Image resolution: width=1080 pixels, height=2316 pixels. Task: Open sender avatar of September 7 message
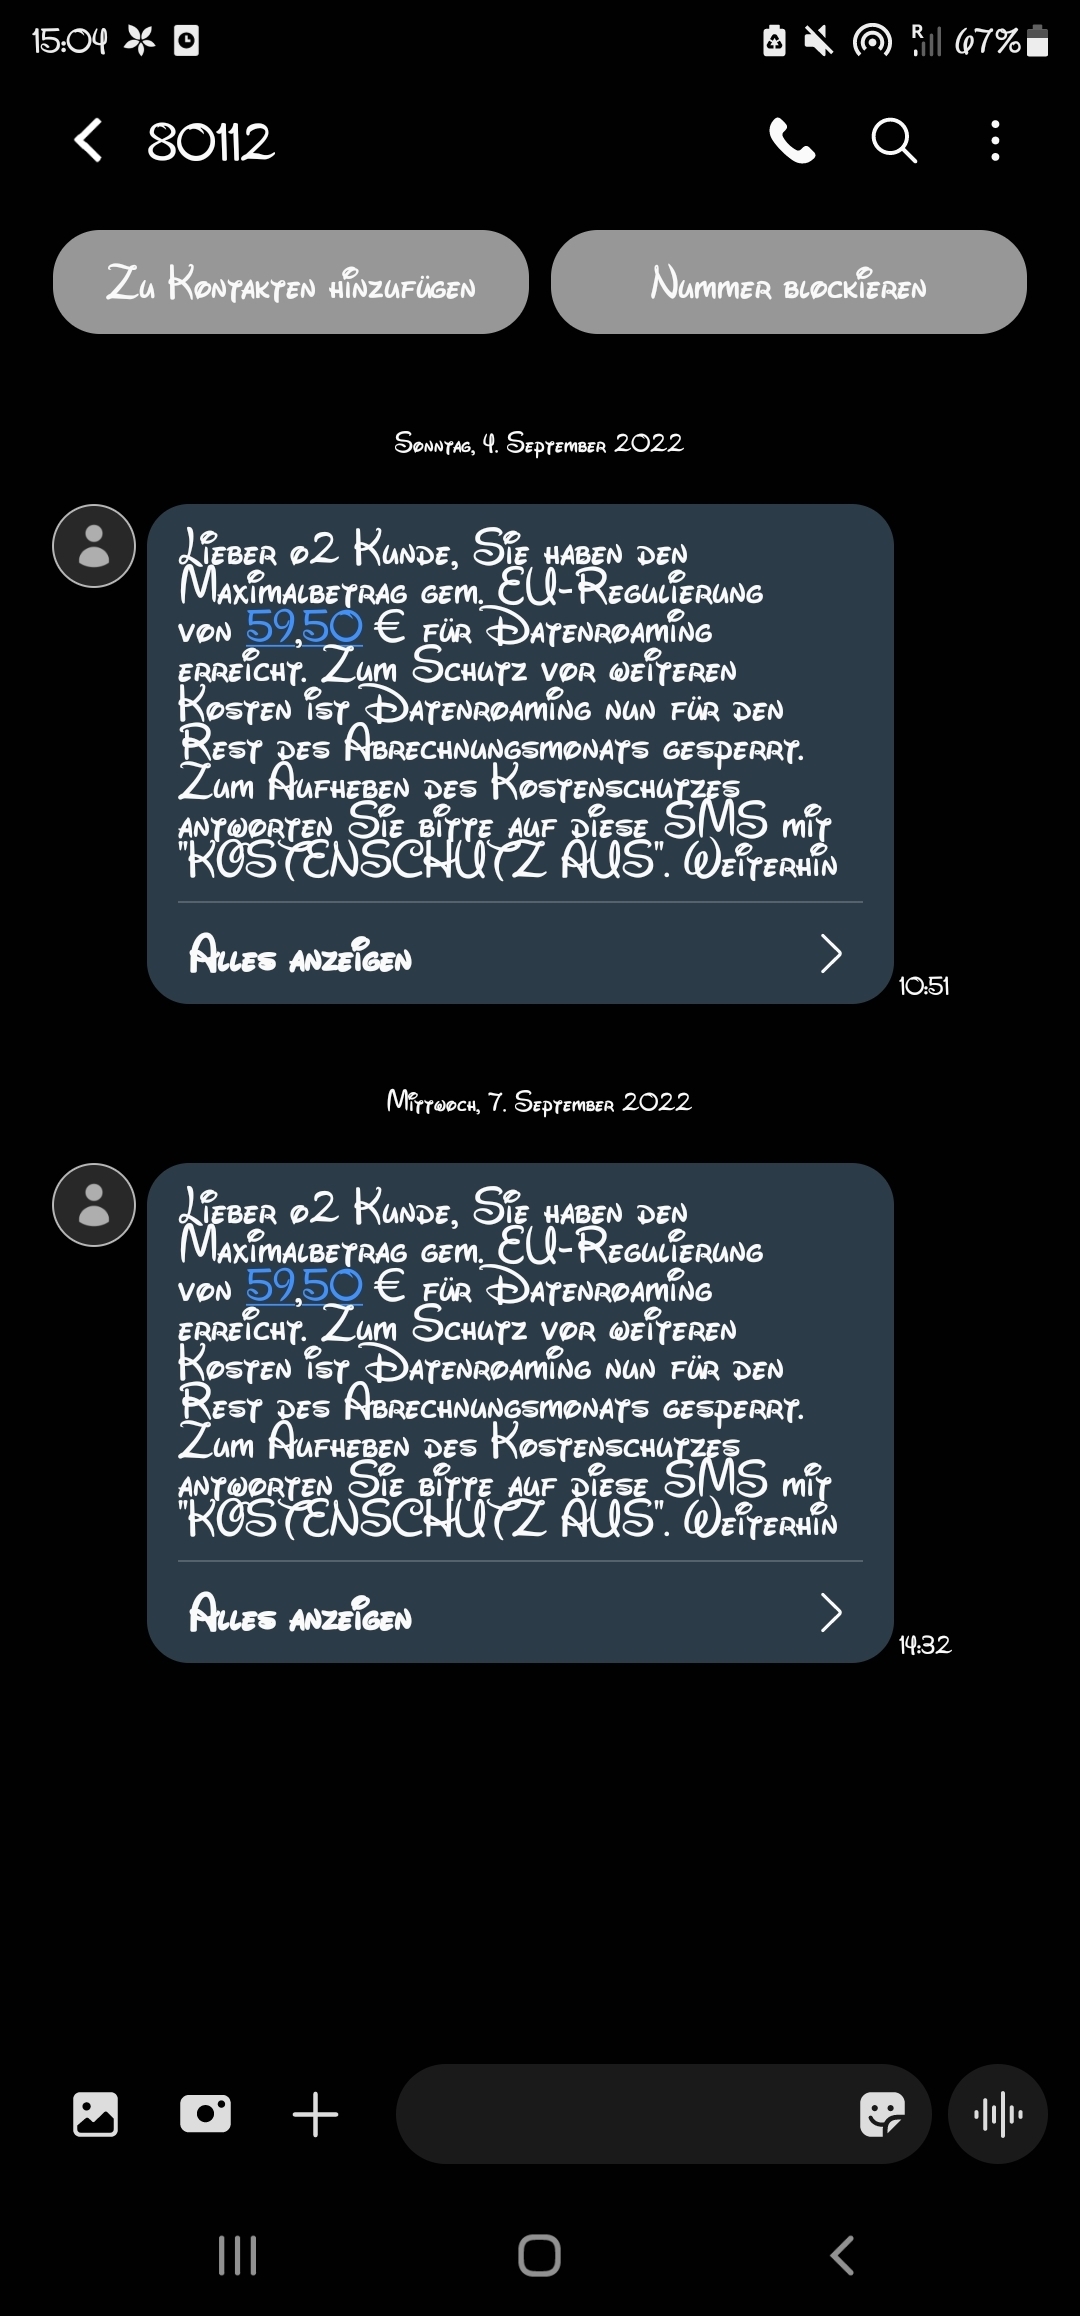tap(94, 1205)
